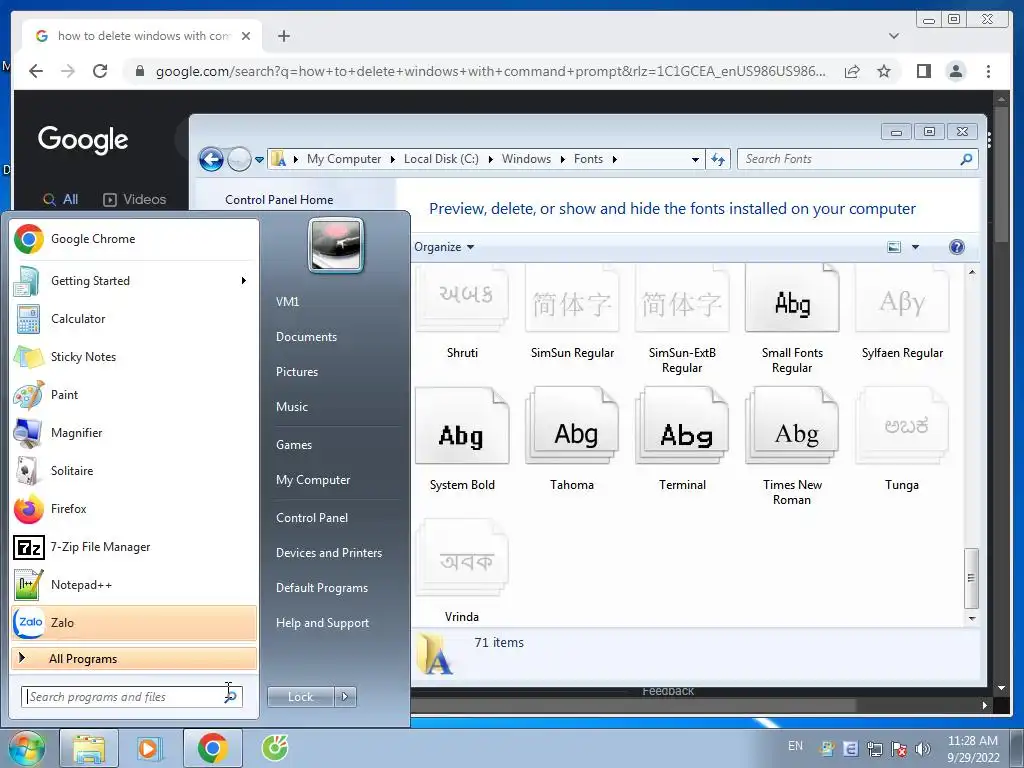Open Control Panel Home link
The image size is (1024, 768).
(279, 200)
